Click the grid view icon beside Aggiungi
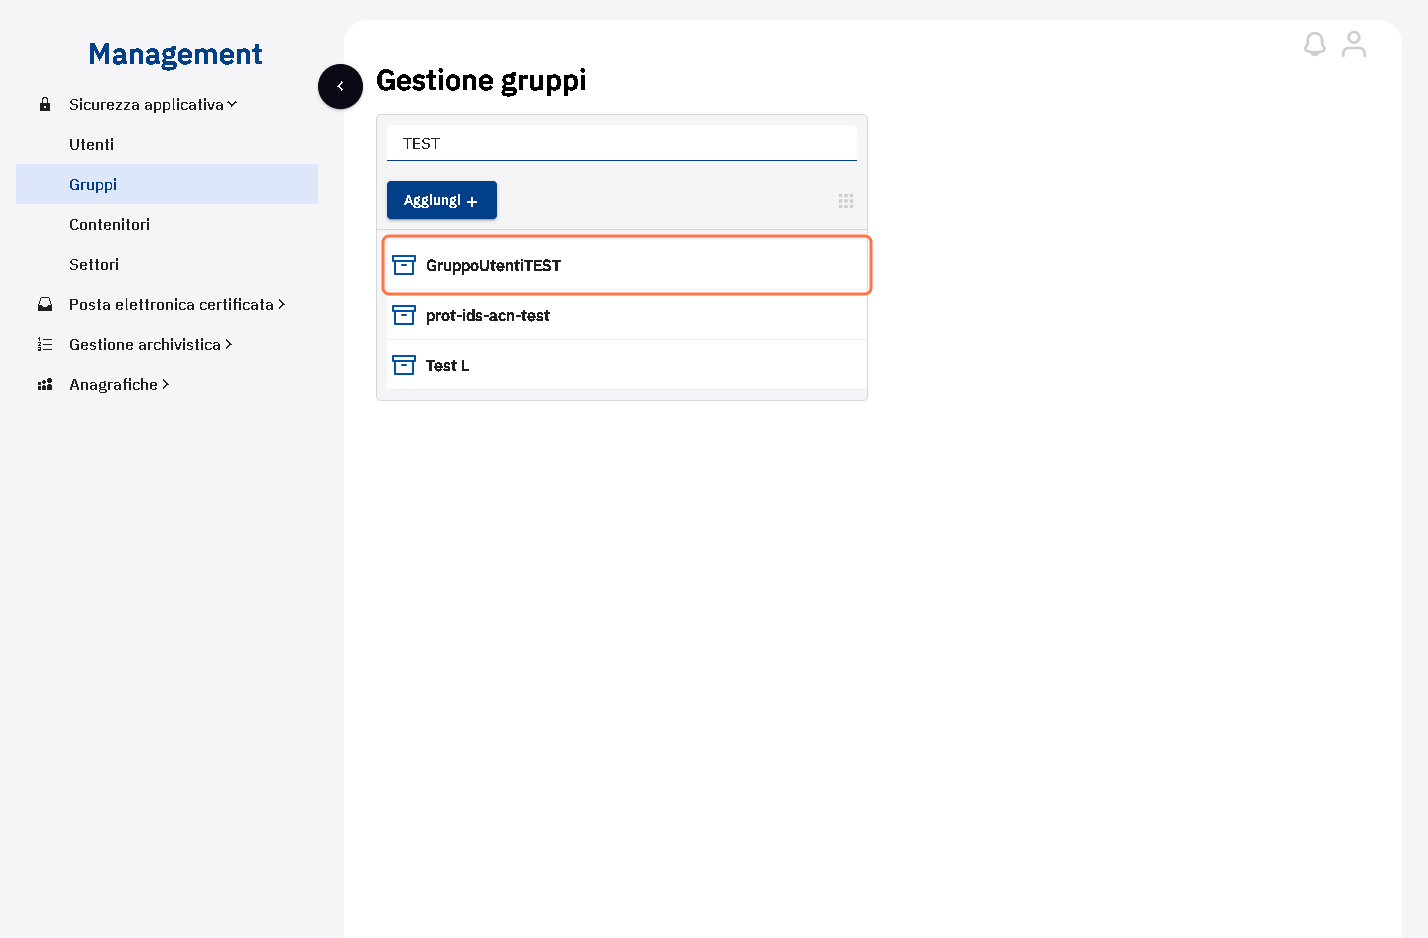Viewport: 1428px width, 938px height. (846, 201)
